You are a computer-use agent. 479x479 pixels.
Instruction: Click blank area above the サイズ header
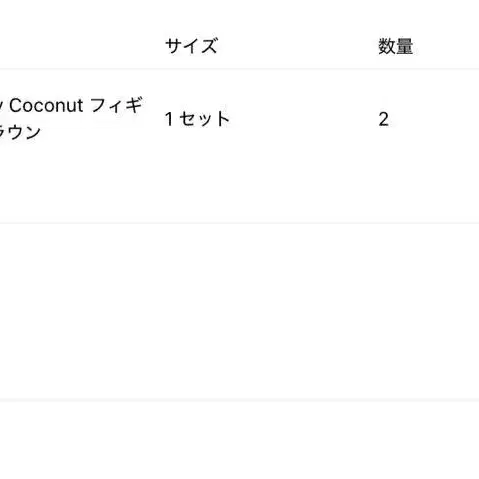point(191,17)
